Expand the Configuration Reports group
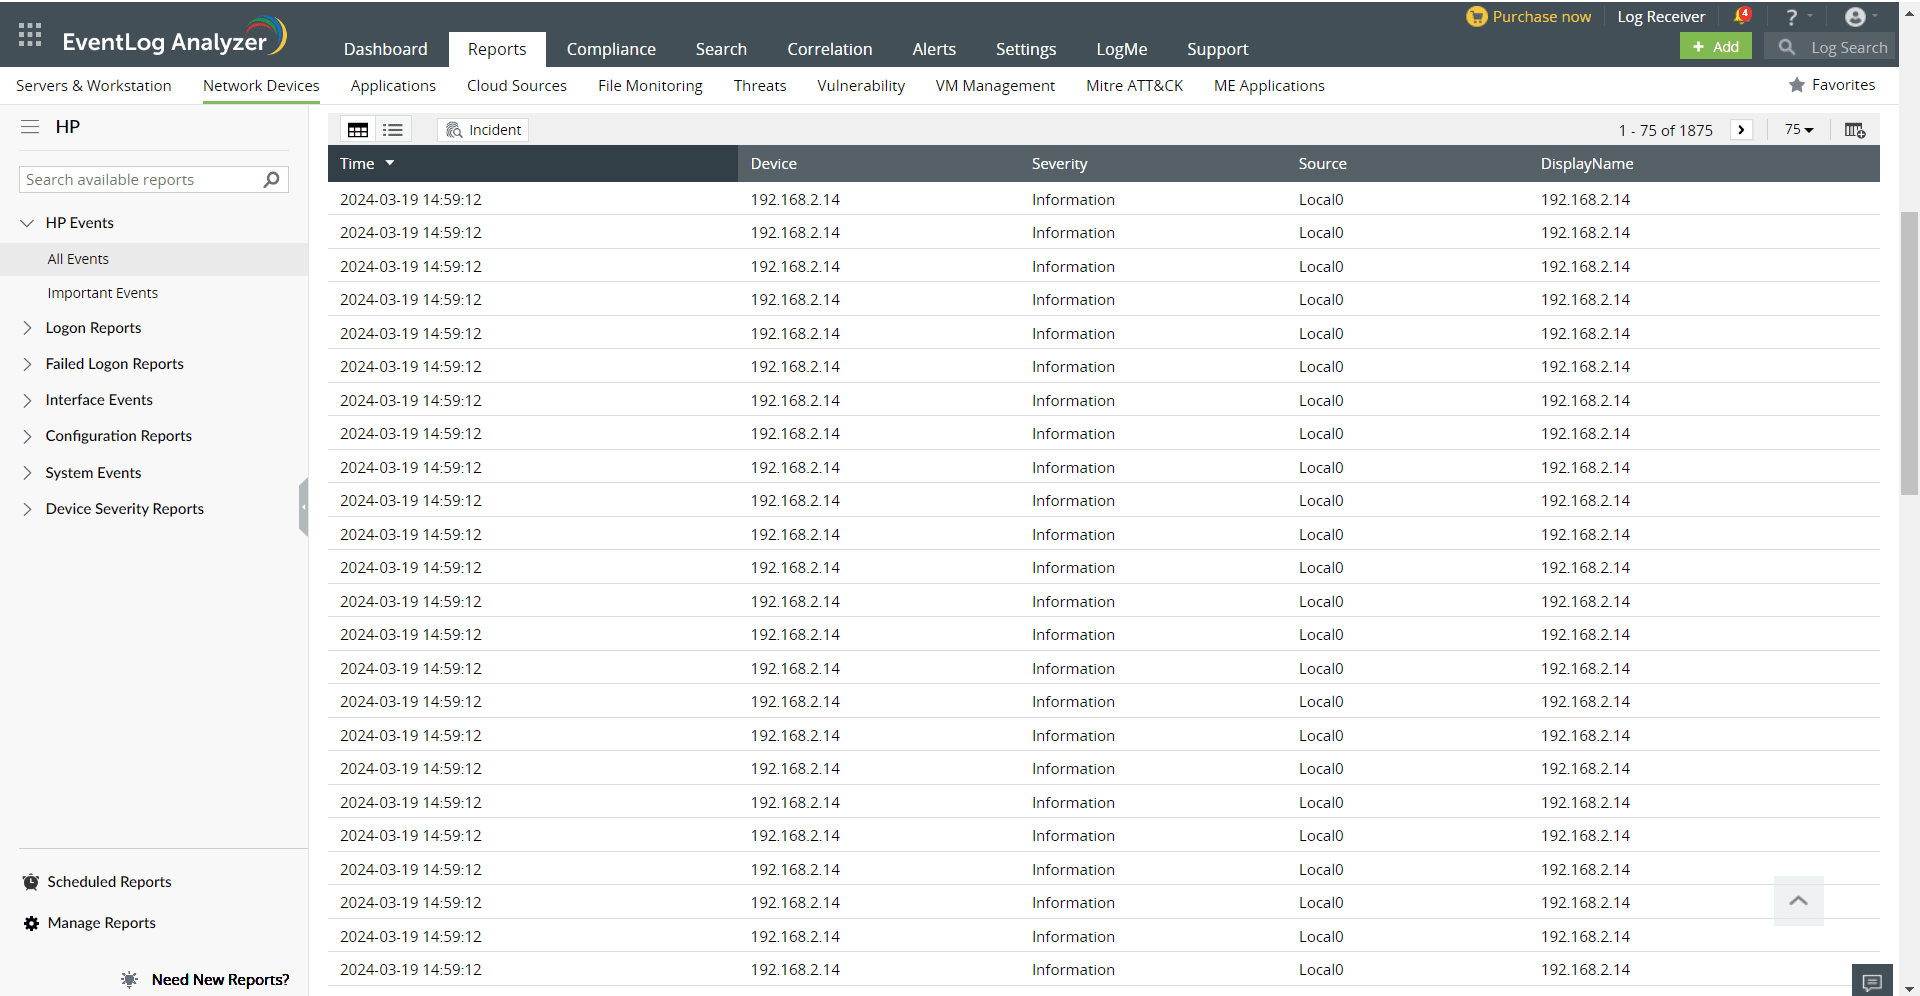The width and height of the screenshot is (1920, 996). [x=27, y=436]
